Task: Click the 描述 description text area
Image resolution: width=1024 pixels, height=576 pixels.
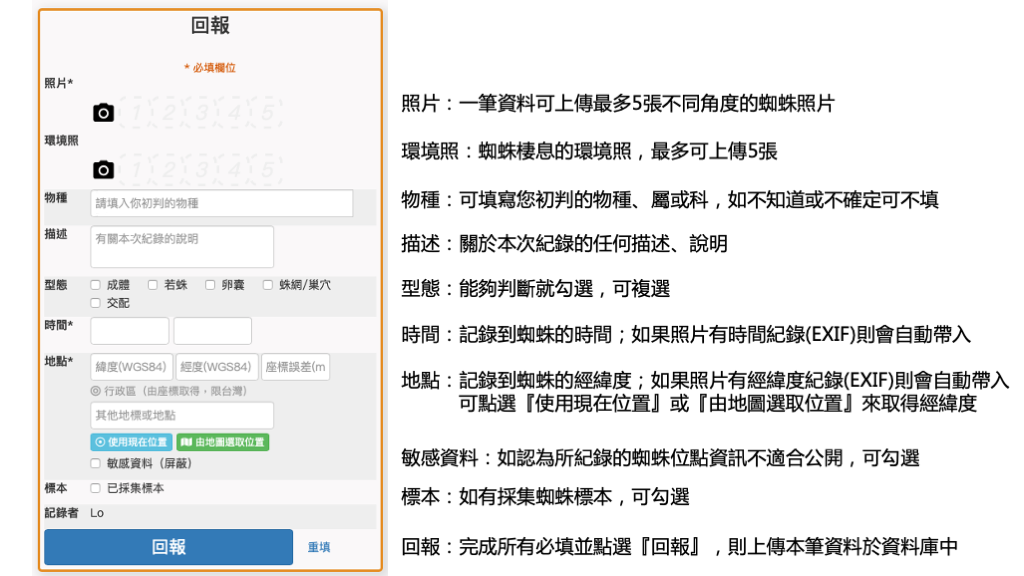Action: [x=183, y=246]
